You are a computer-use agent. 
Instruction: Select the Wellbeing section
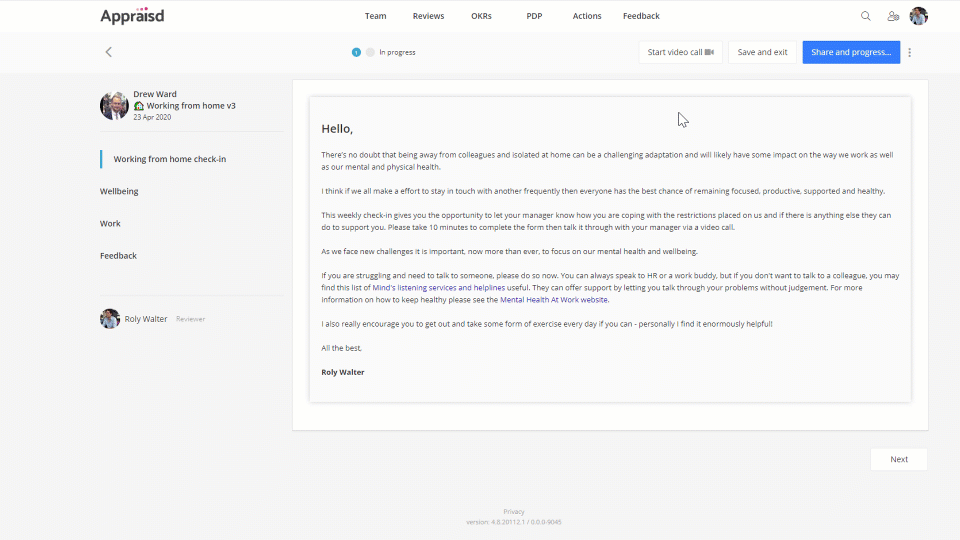(x=119, y=191)
